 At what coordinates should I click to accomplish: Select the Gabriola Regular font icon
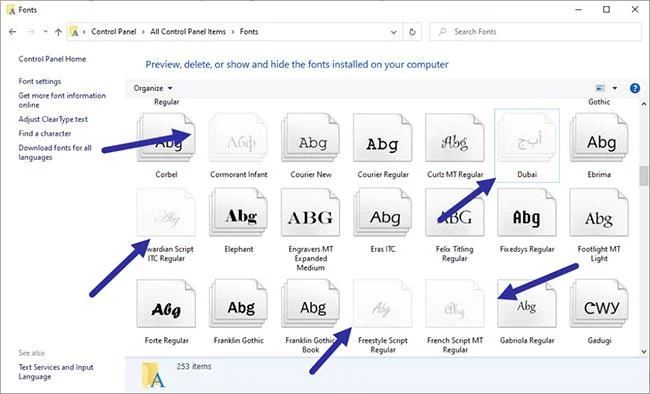[527, 304]
